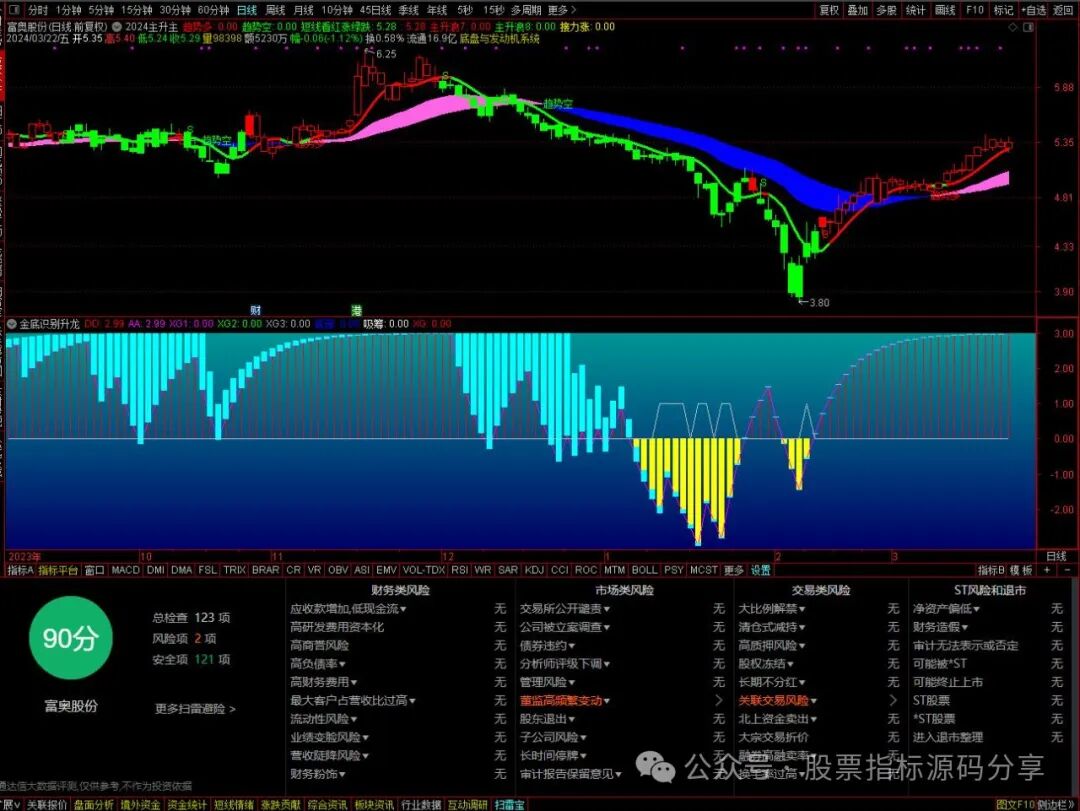Select the MACD indicator tab
This screenshot has width=1080, height=811.
click(125, 570)
